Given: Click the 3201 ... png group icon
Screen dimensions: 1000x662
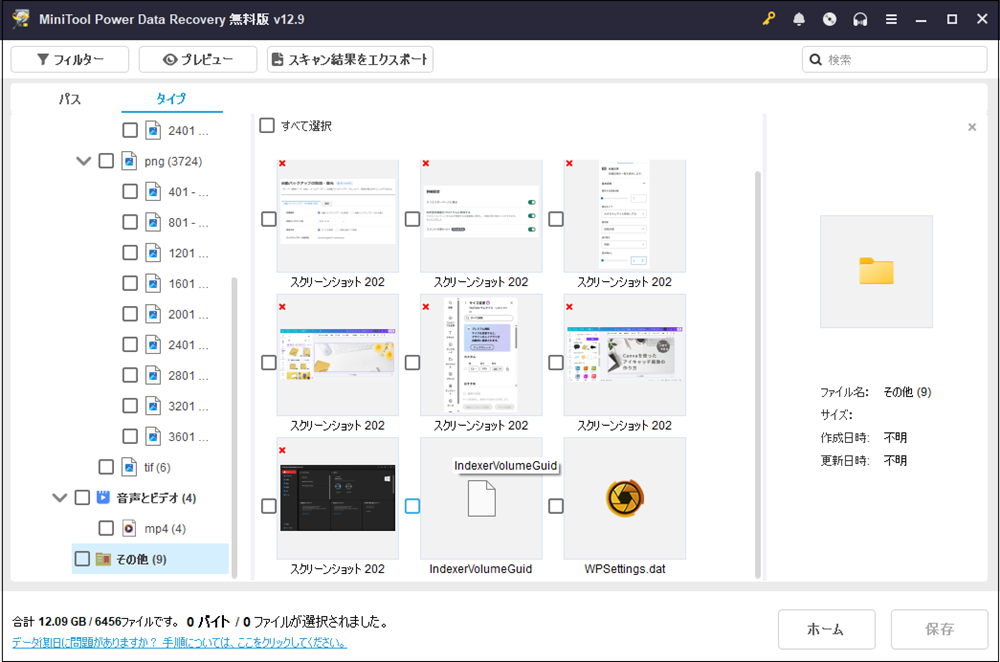Looking at the screenshot, I should click(x=153, y=406).
